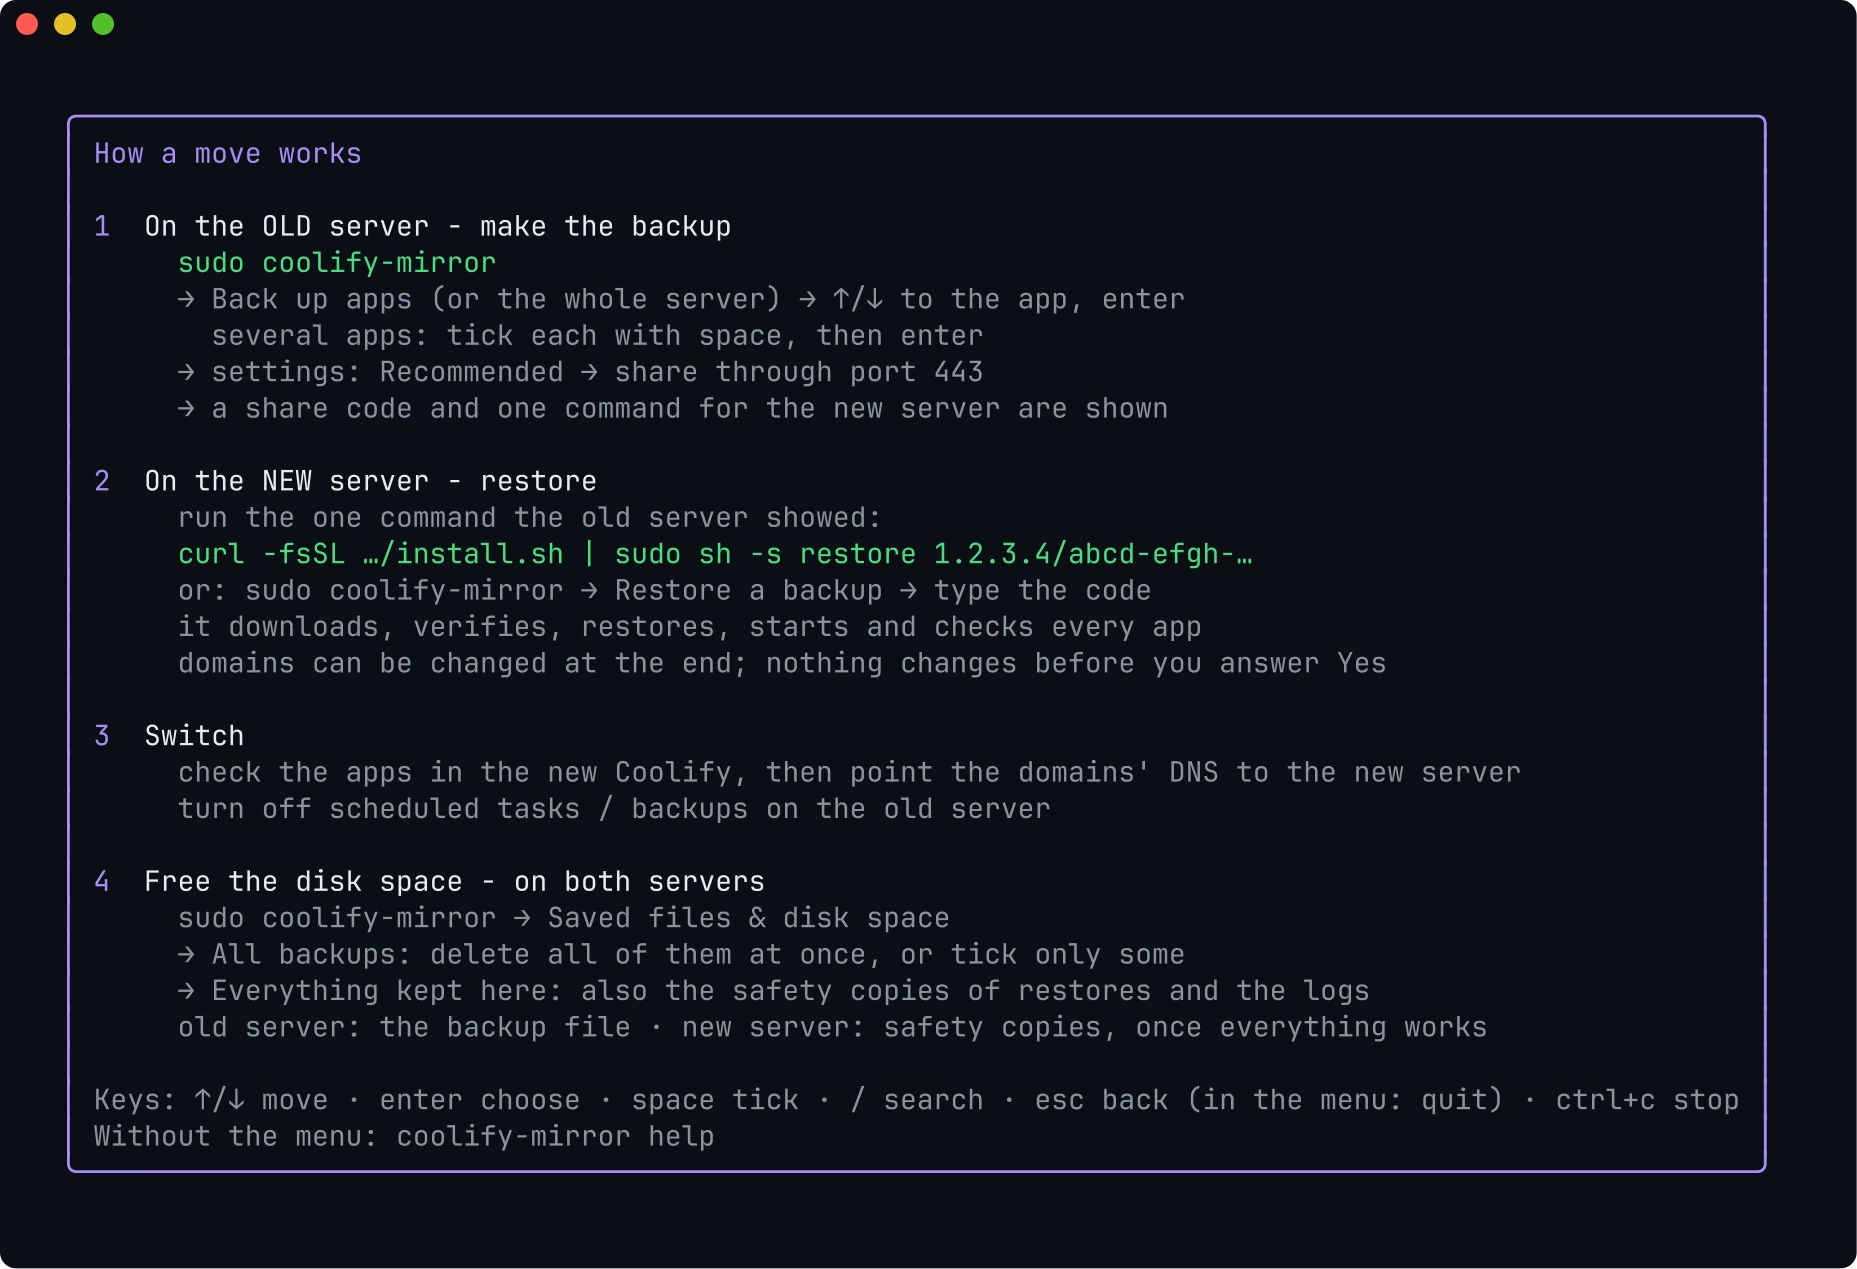
Task: Click the green "sudo coolify-mirror" command
Action: tap(337, 263)
